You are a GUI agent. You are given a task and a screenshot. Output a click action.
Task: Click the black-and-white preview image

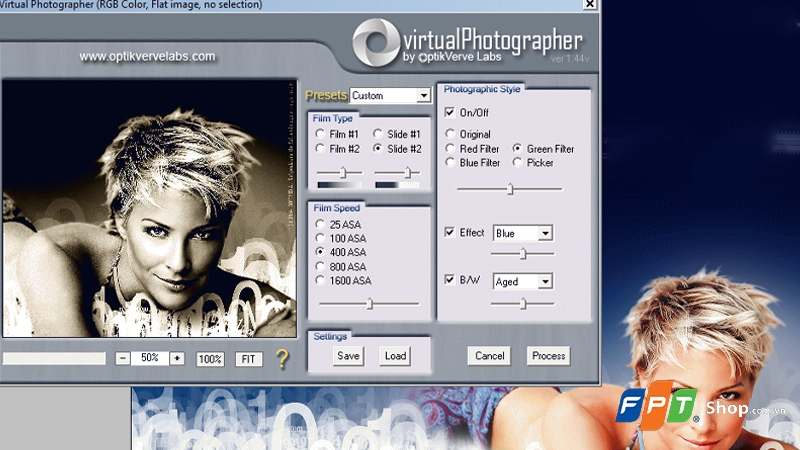pyautogui.click(x=149, y=208)
